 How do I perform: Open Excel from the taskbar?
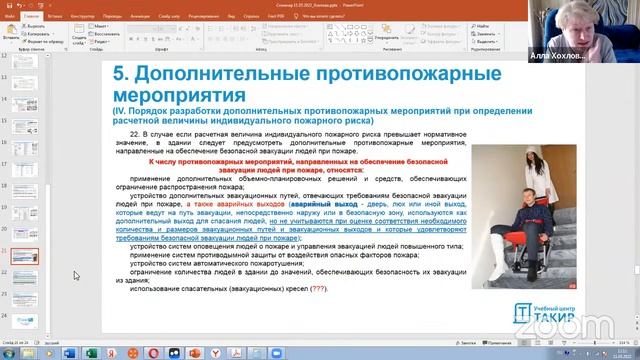tap(91, 353)
